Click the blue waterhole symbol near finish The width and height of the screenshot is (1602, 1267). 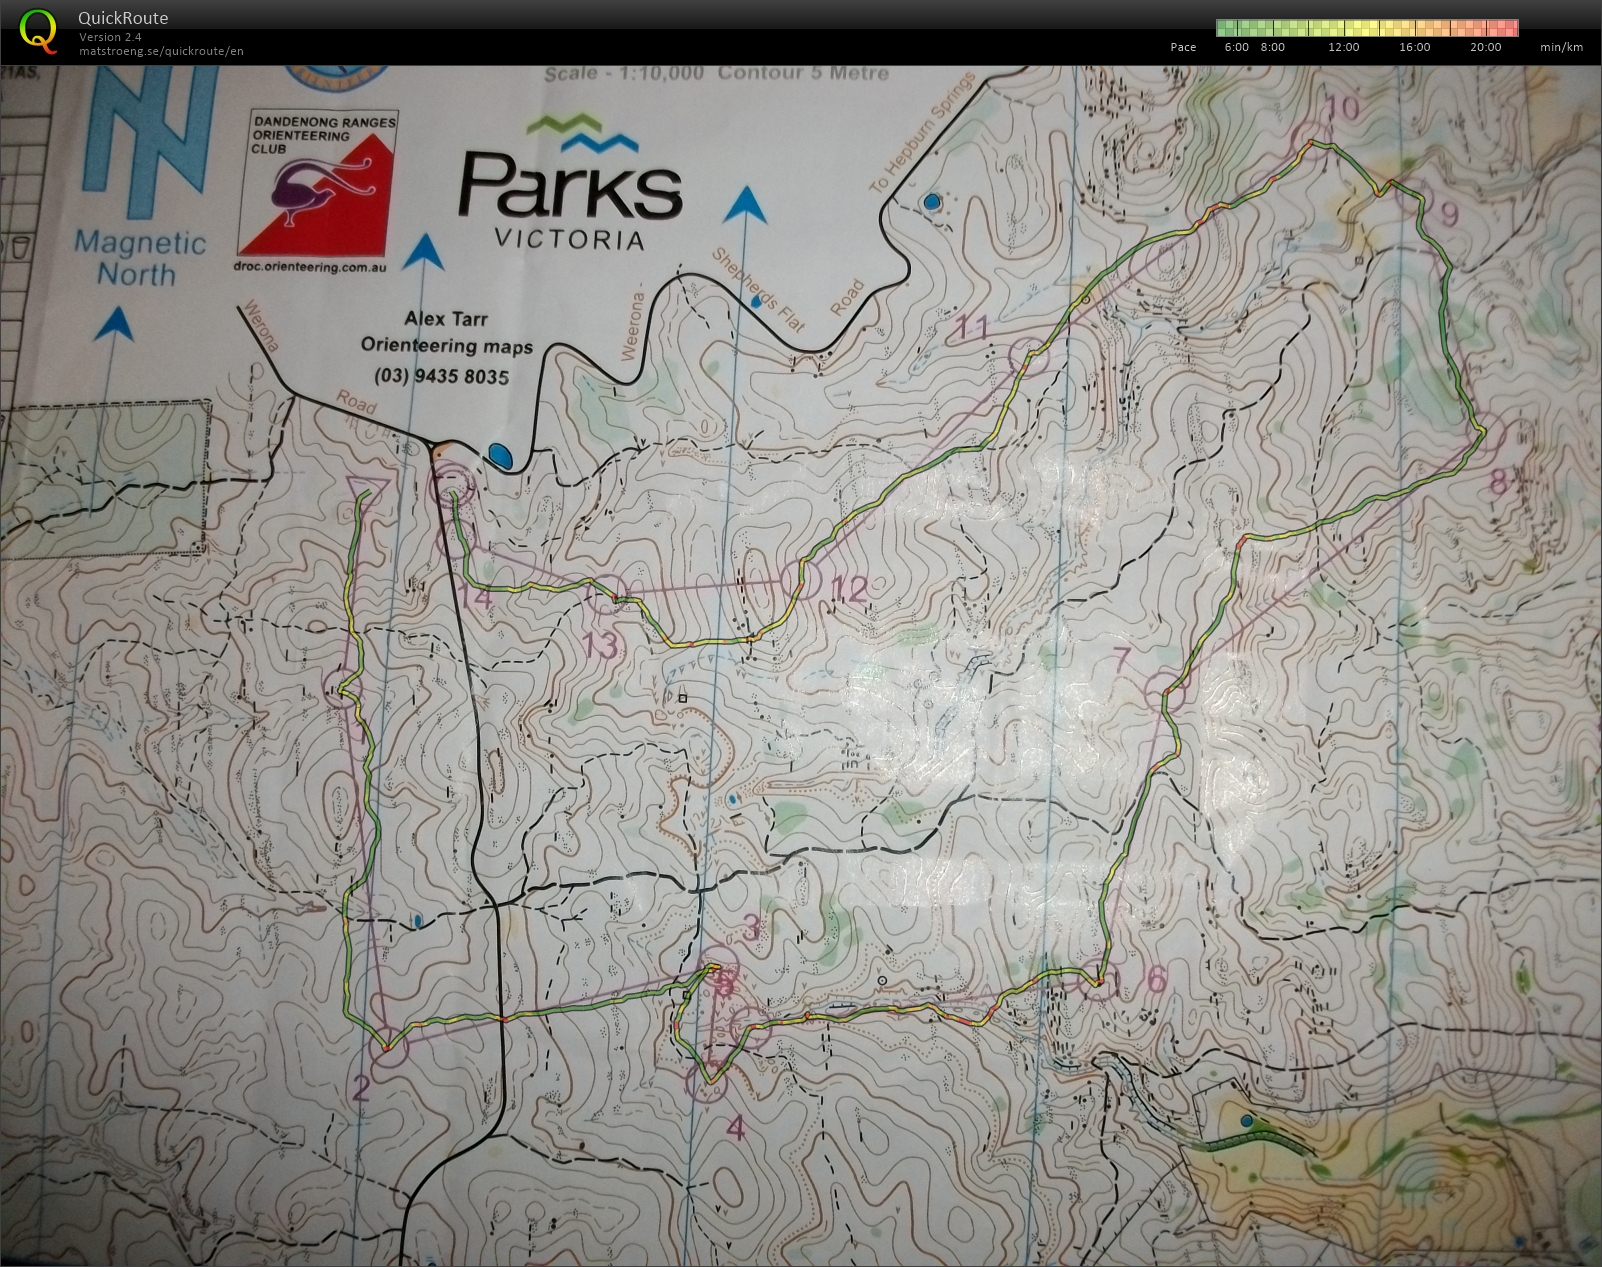(499, 457)
